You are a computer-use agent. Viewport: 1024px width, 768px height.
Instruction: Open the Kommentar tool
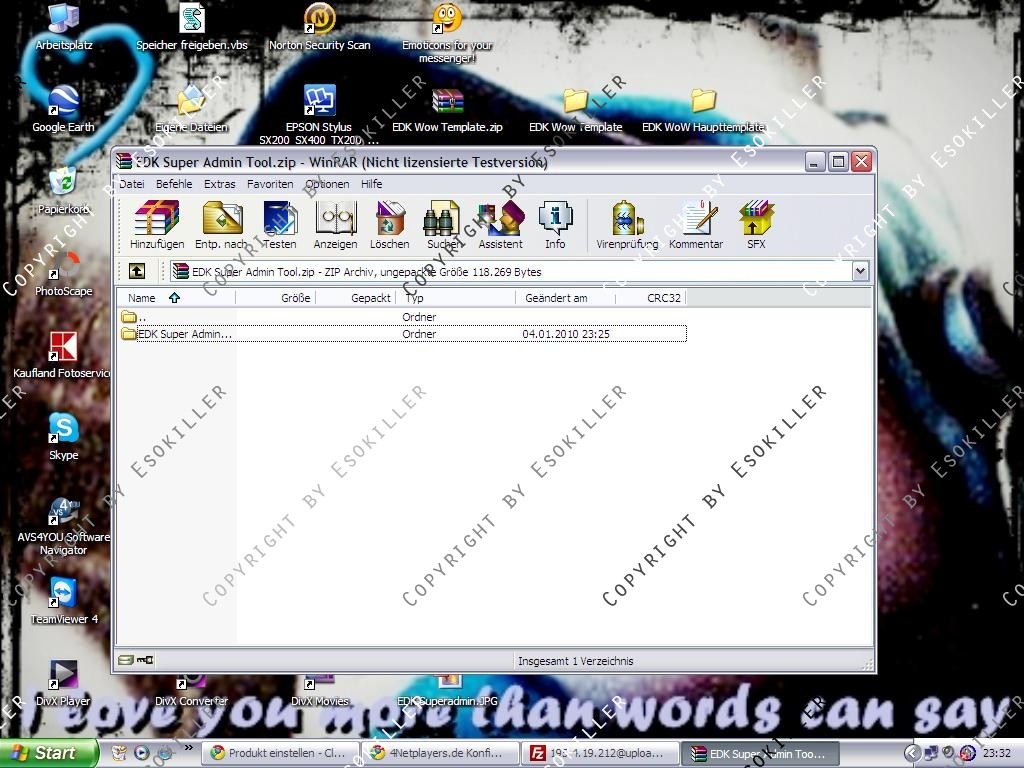pos(696,225)
